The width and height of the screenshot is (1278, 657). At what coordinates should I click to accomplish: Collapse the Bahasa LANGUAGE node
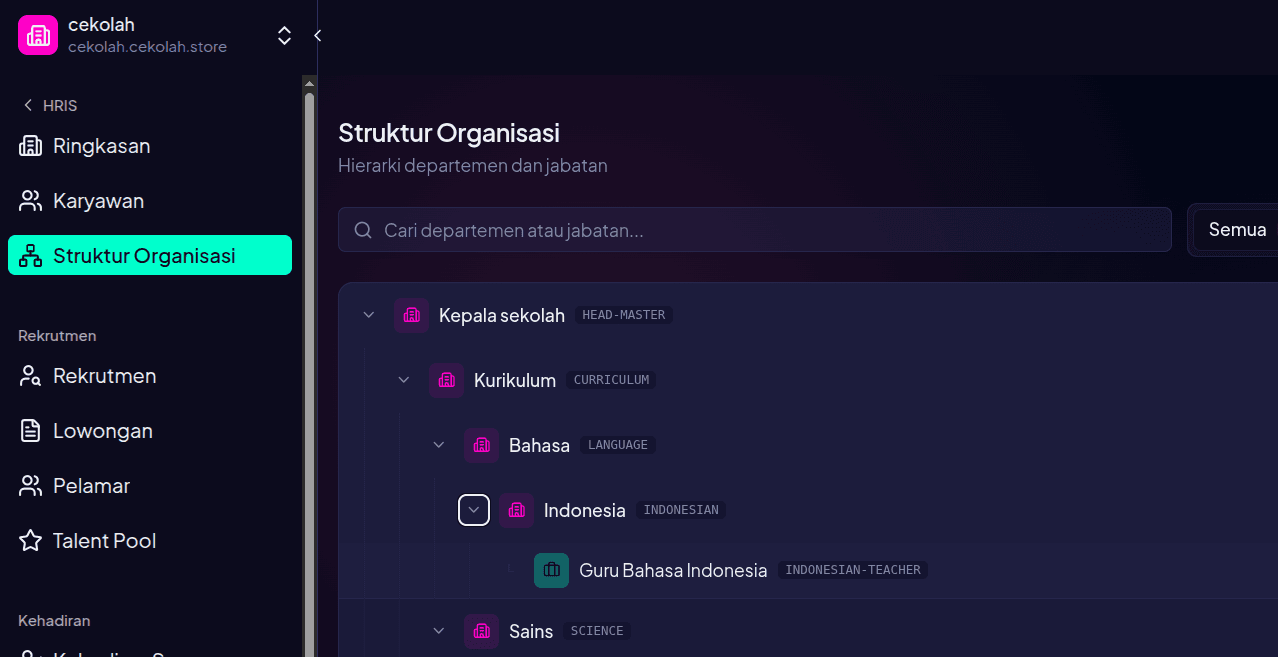click(438, 444)
